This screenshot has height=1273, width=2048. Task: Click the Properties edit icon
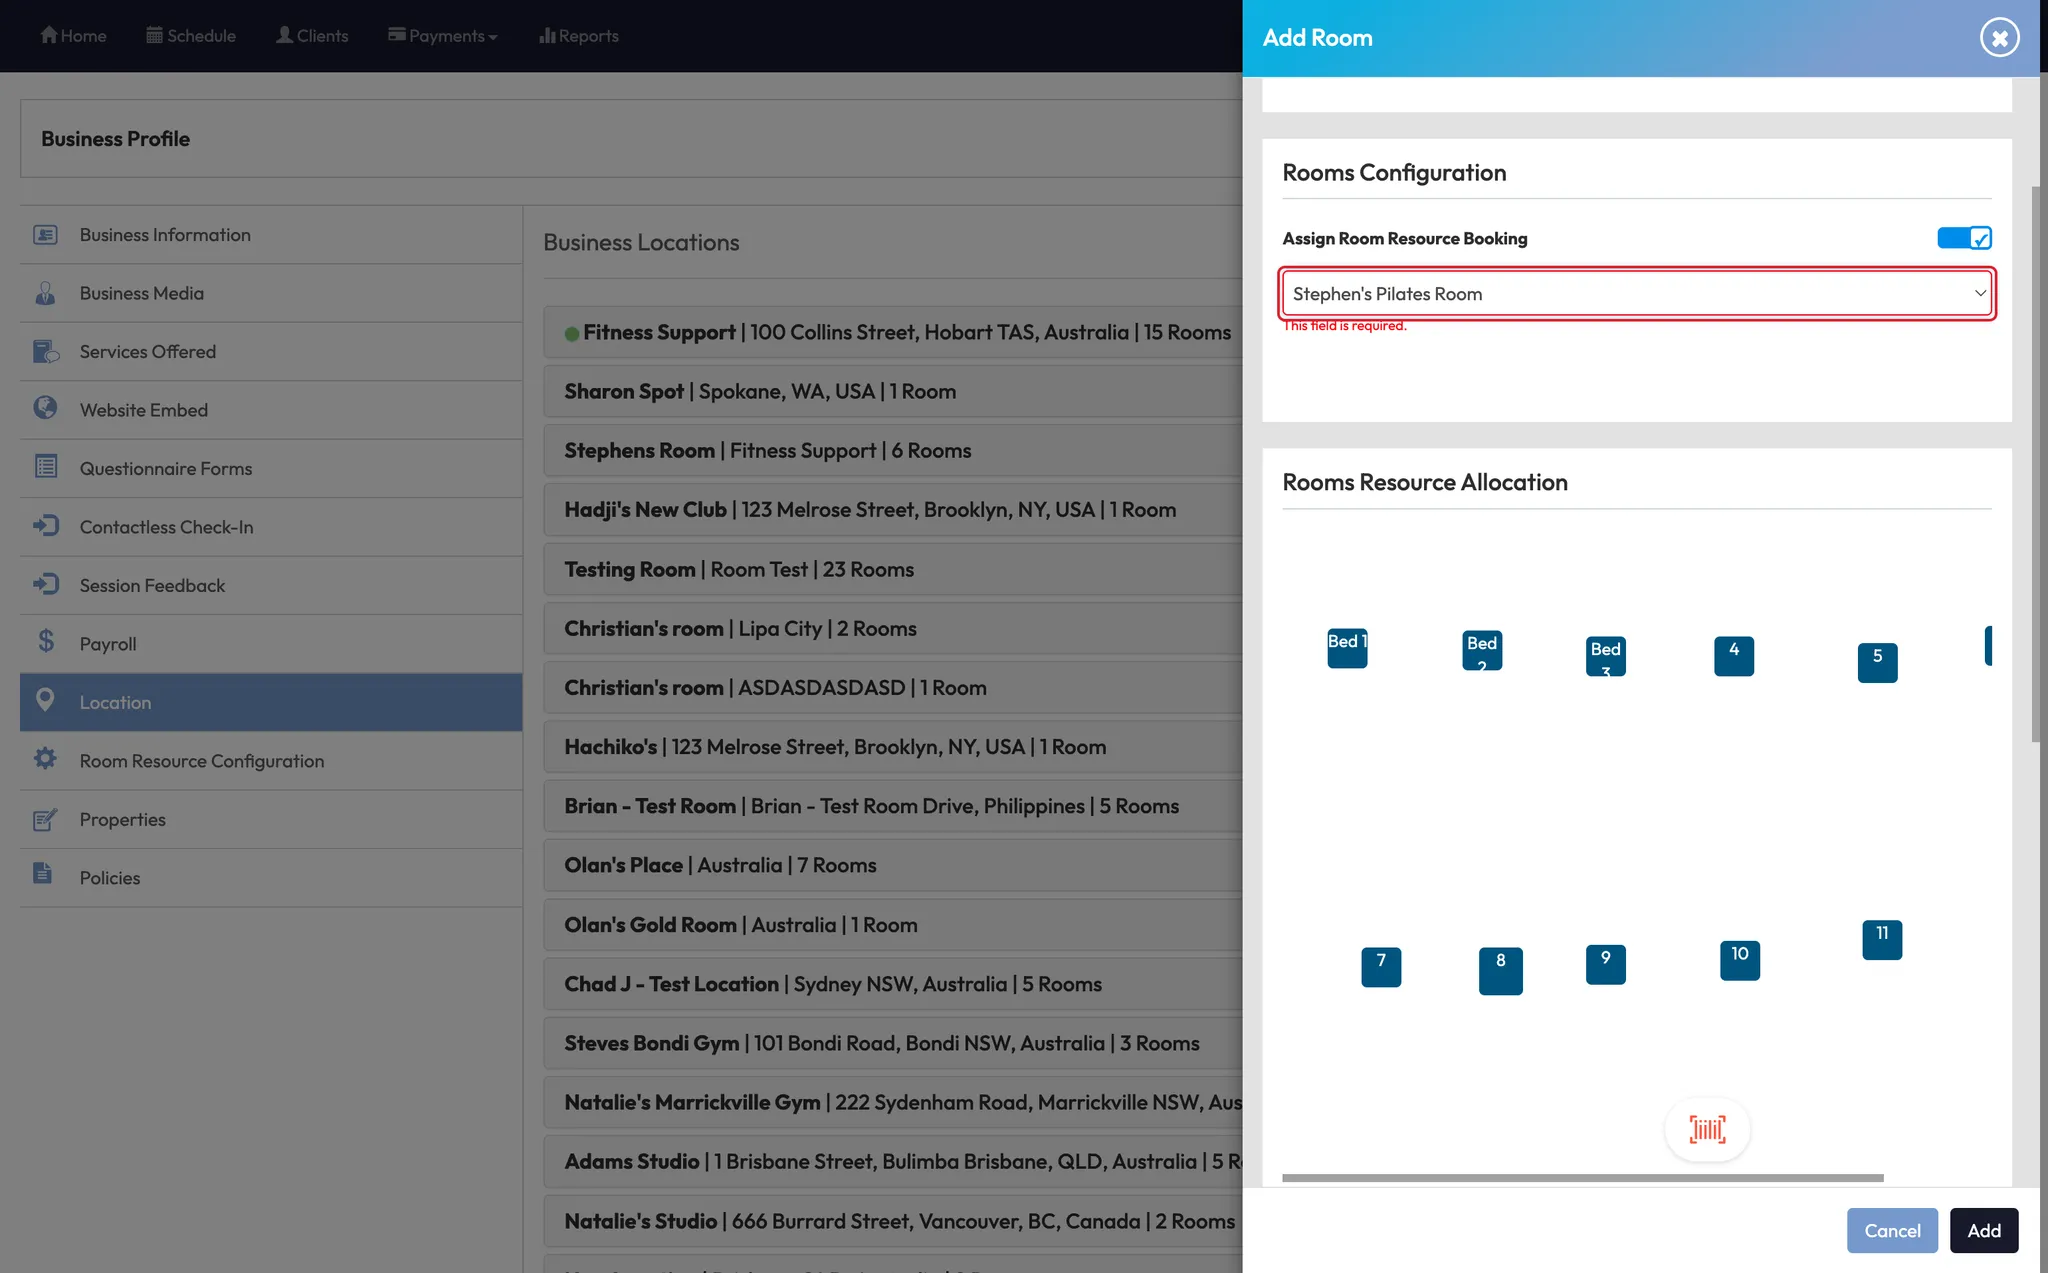pos(45,819)
